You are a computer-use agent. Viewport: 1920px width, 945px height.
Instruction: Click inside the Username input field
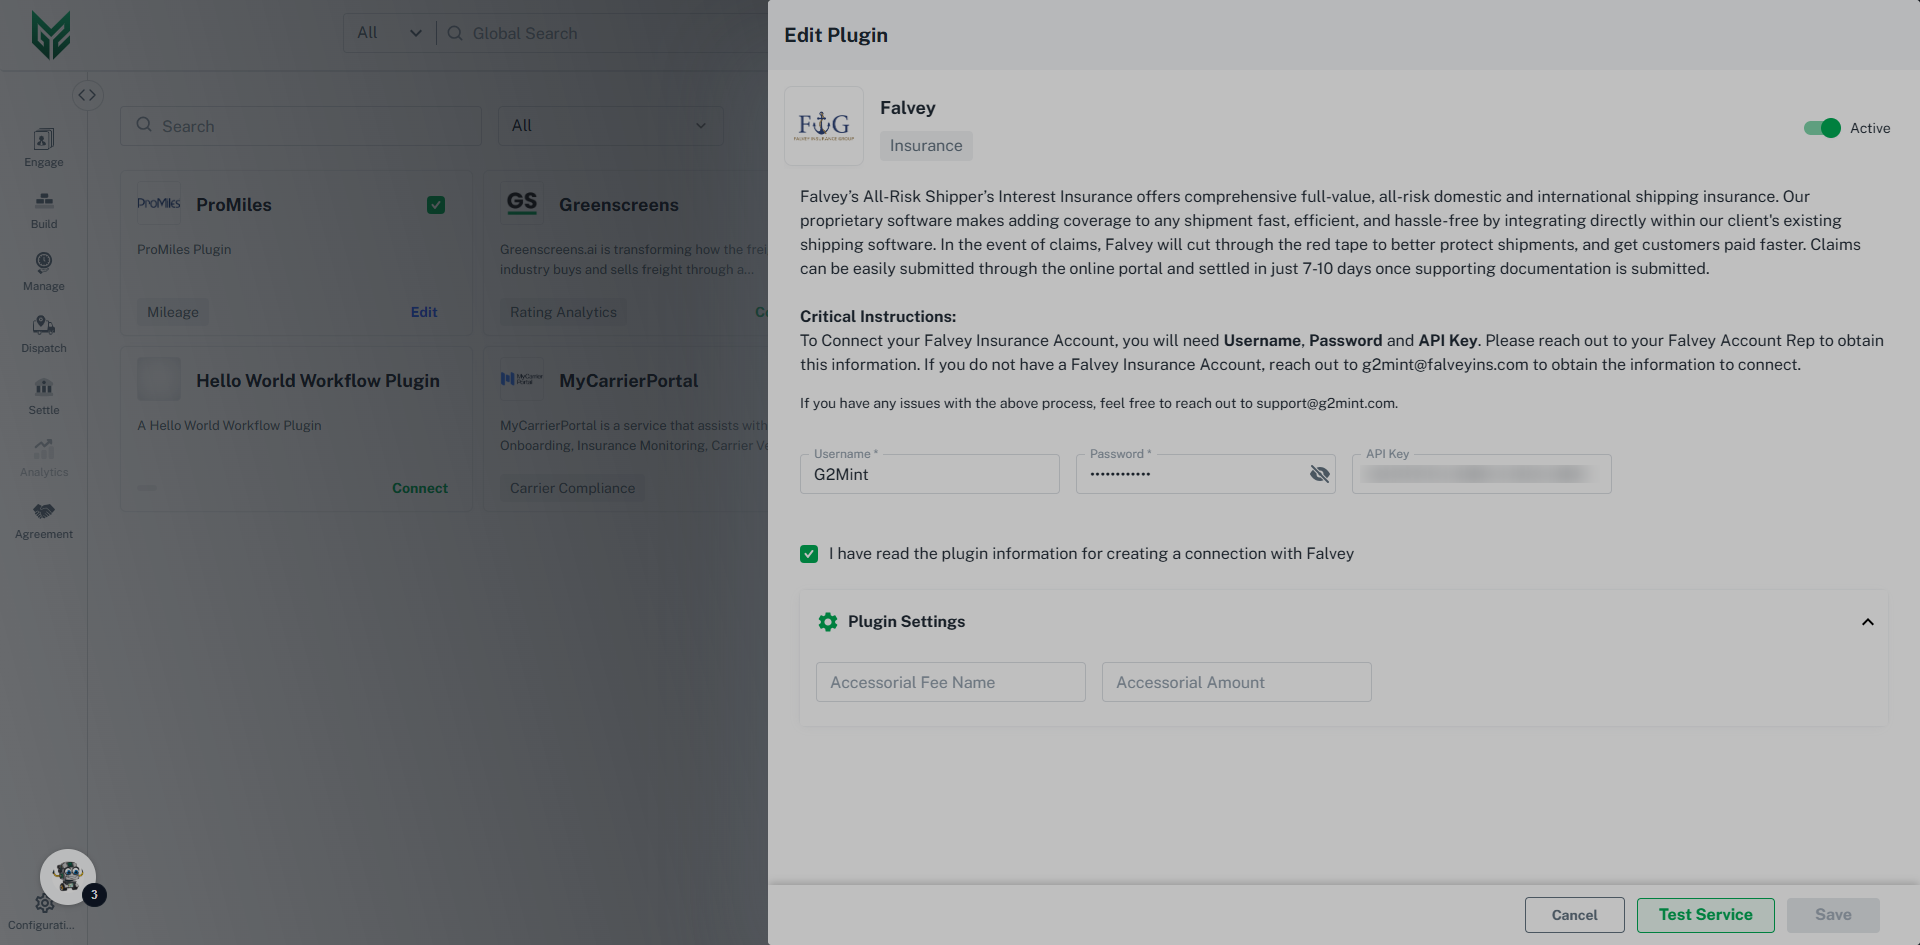pyautogui.click(x=928, y=474)
